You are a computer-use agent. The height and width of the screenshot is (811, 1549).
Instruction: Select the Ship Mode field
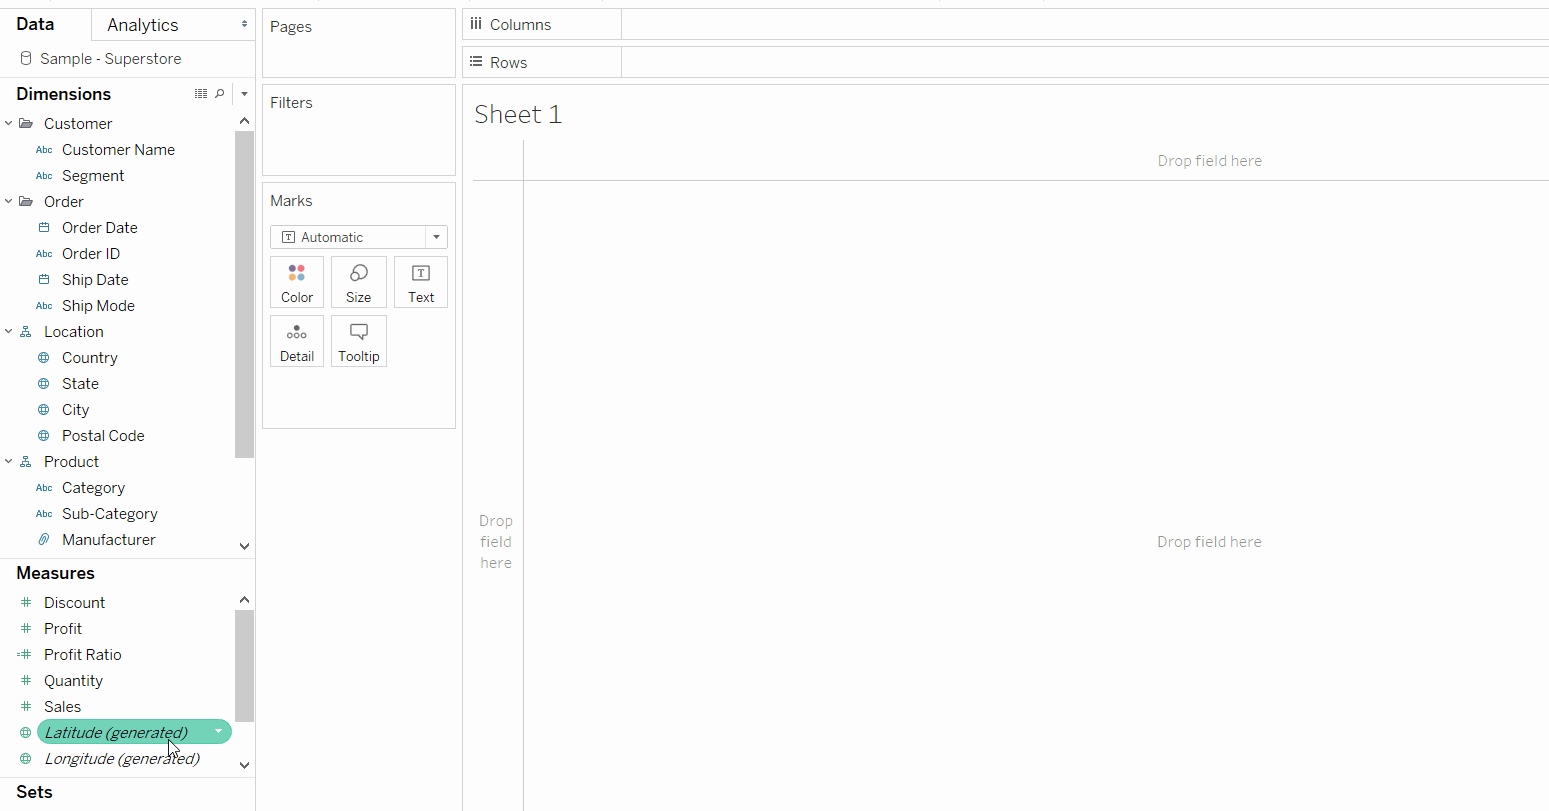pyautogui.click(x=98, y=306)
